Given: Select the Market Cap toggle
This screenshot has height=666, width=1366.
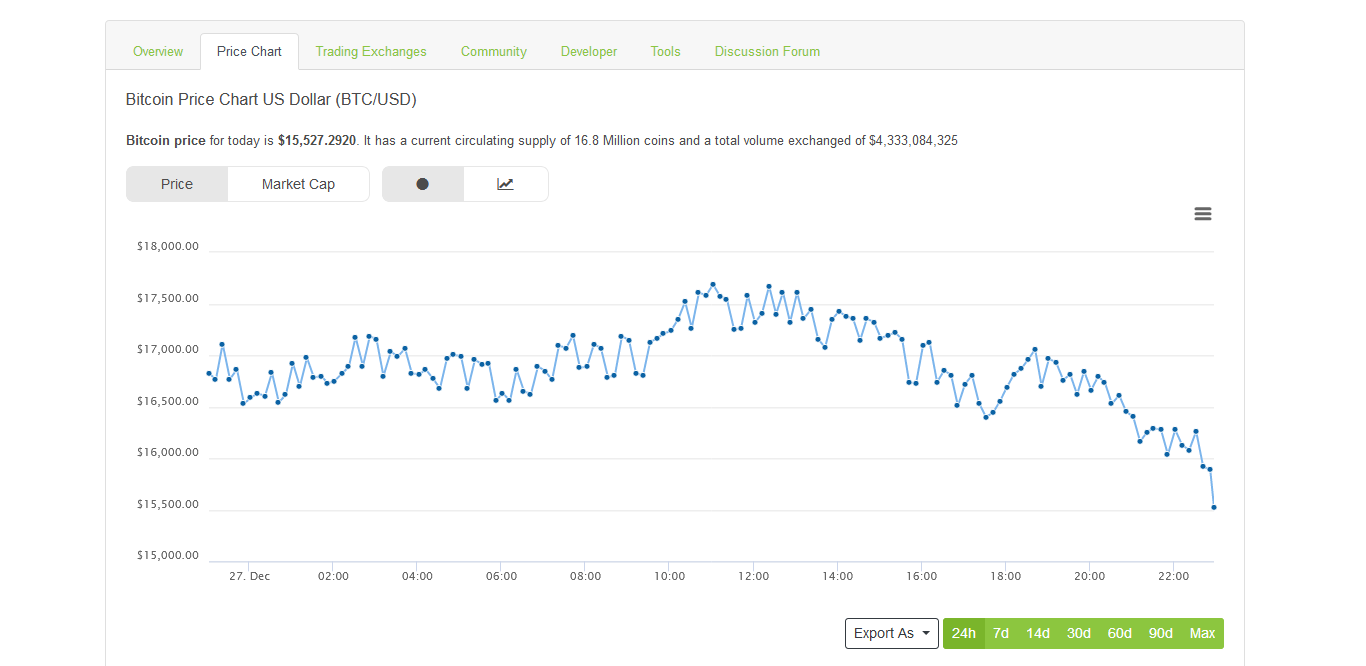Looking at the screenshot, I should (298, 184).
